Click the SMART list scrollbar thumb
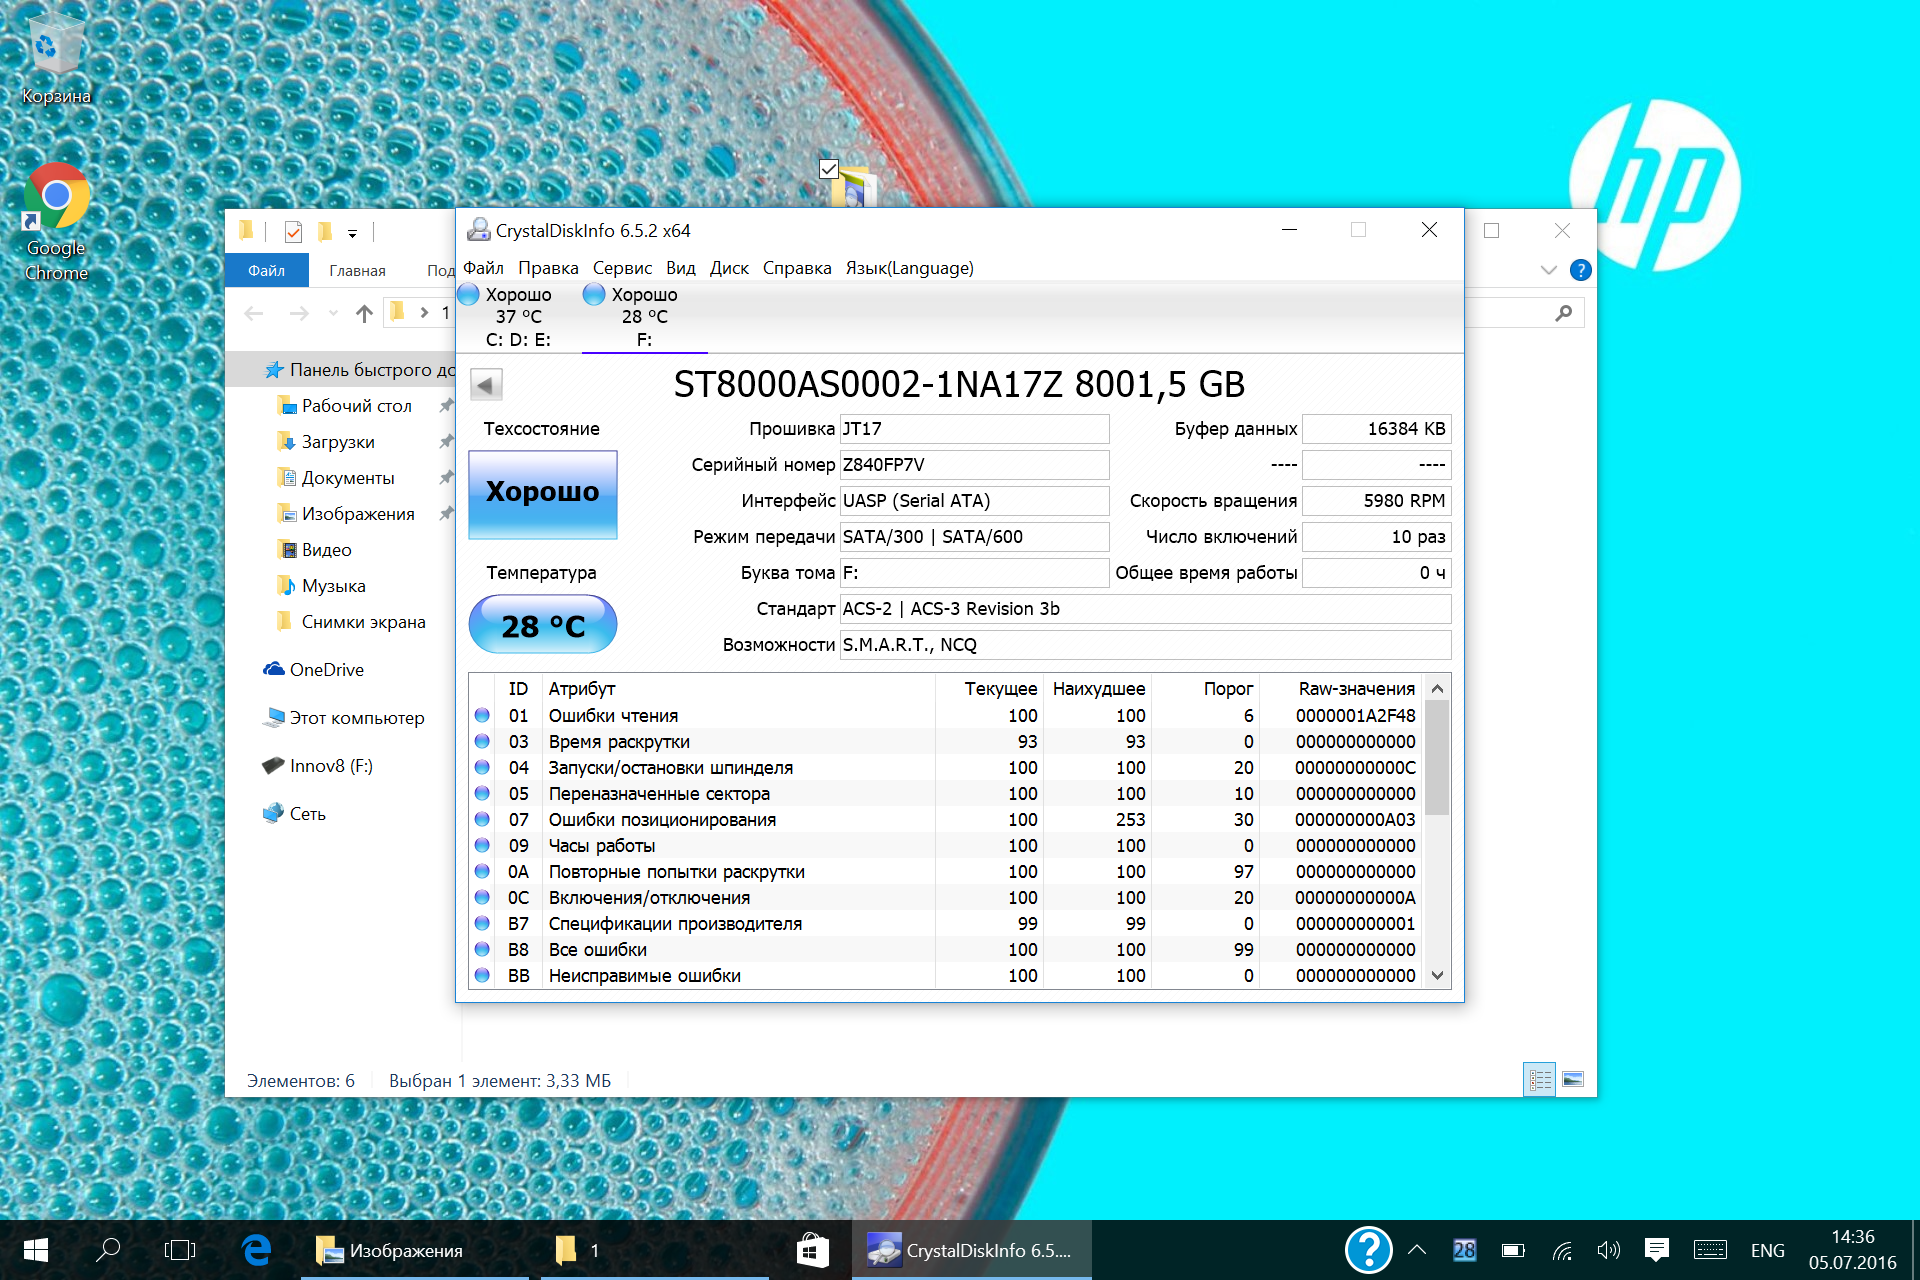This screenshot has width=1920, height=1280. pyautogui.click(x=1437, y=758)
